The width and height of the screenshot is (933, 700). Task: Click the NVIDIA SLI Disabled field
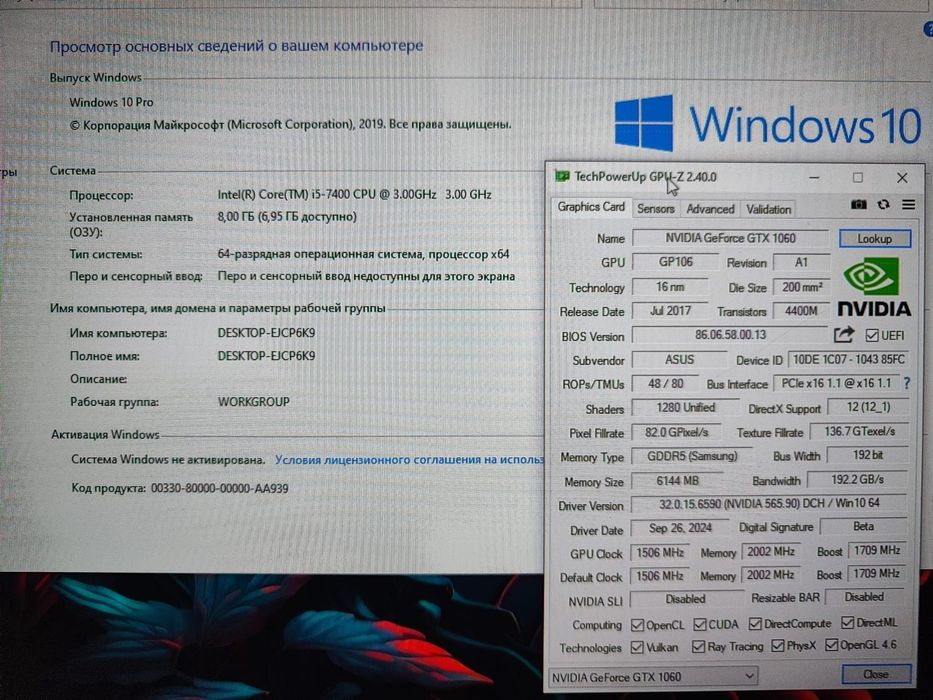686,599
